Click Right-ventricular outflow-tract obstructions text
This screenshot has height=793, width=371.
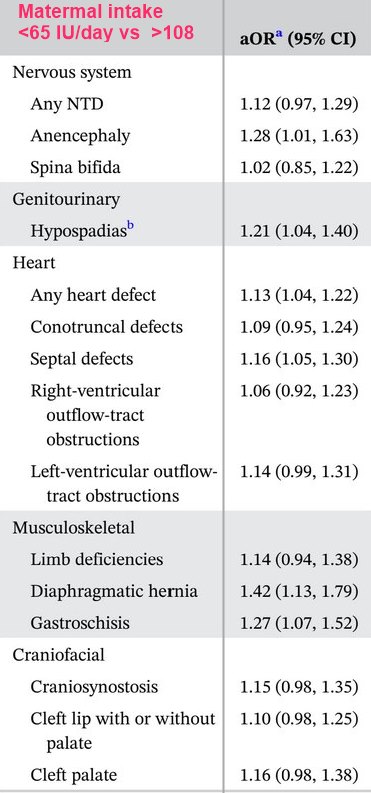pyautogui.click(x=95, y=415)
